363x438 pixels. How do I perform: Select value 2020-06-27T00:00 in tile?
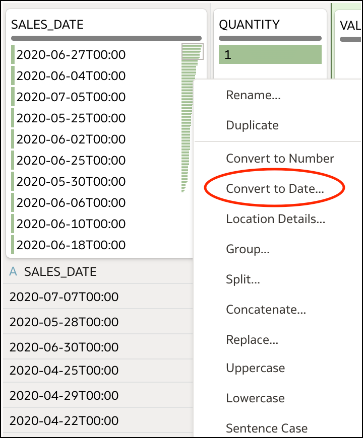[x=71, y=55]
